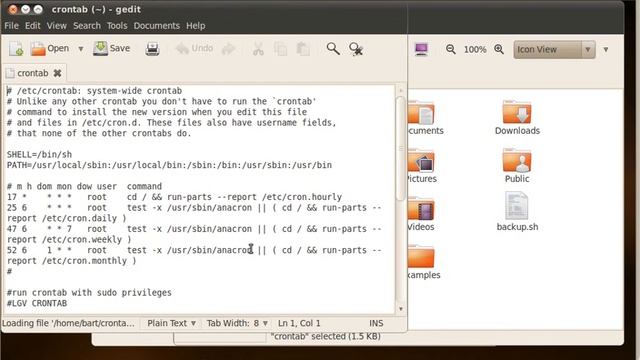Click the line starting with '17 *'

174,197
